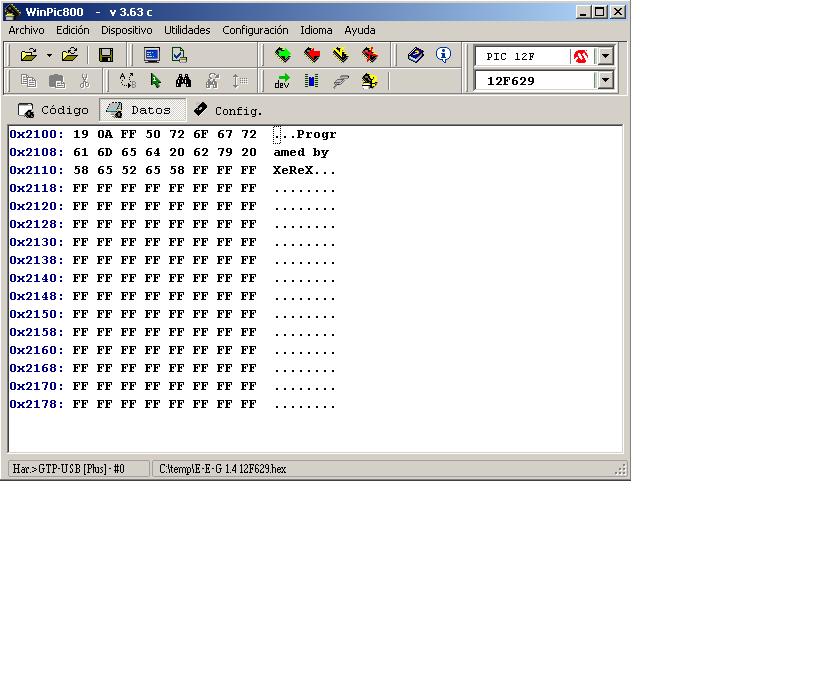Screen dimensions: 833x687
Task: Click the detect device 'dev' icon
Action: tap(283, 81)
